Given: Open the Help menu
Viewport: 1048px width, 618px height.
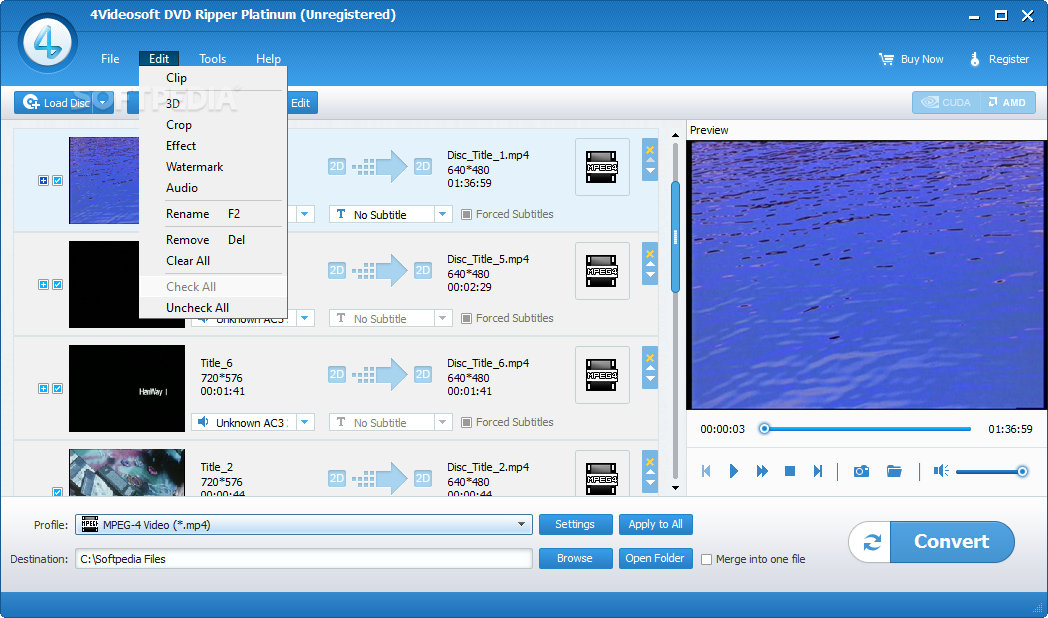Looking at the screenshot, I should (268, 59).
